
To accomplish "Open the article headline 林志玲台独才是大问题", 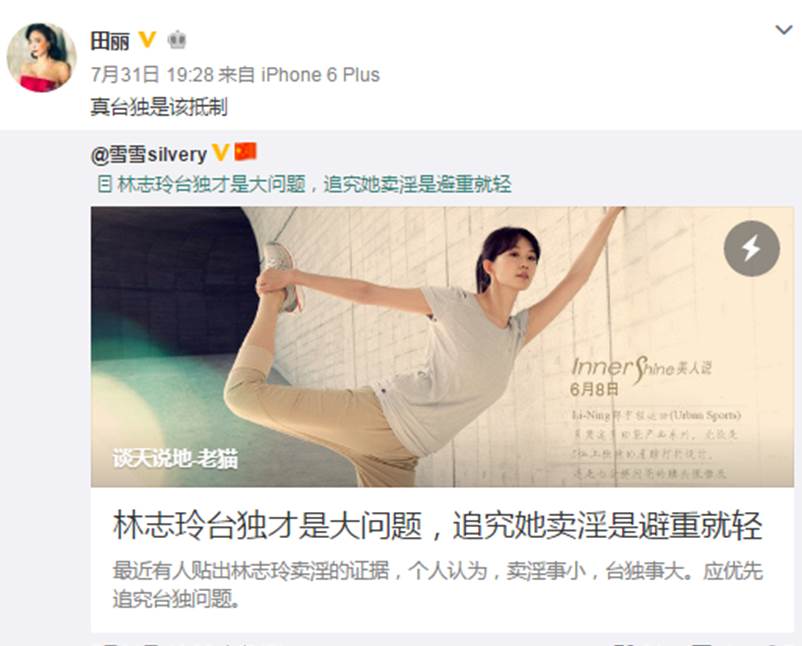I will point(438,525).
